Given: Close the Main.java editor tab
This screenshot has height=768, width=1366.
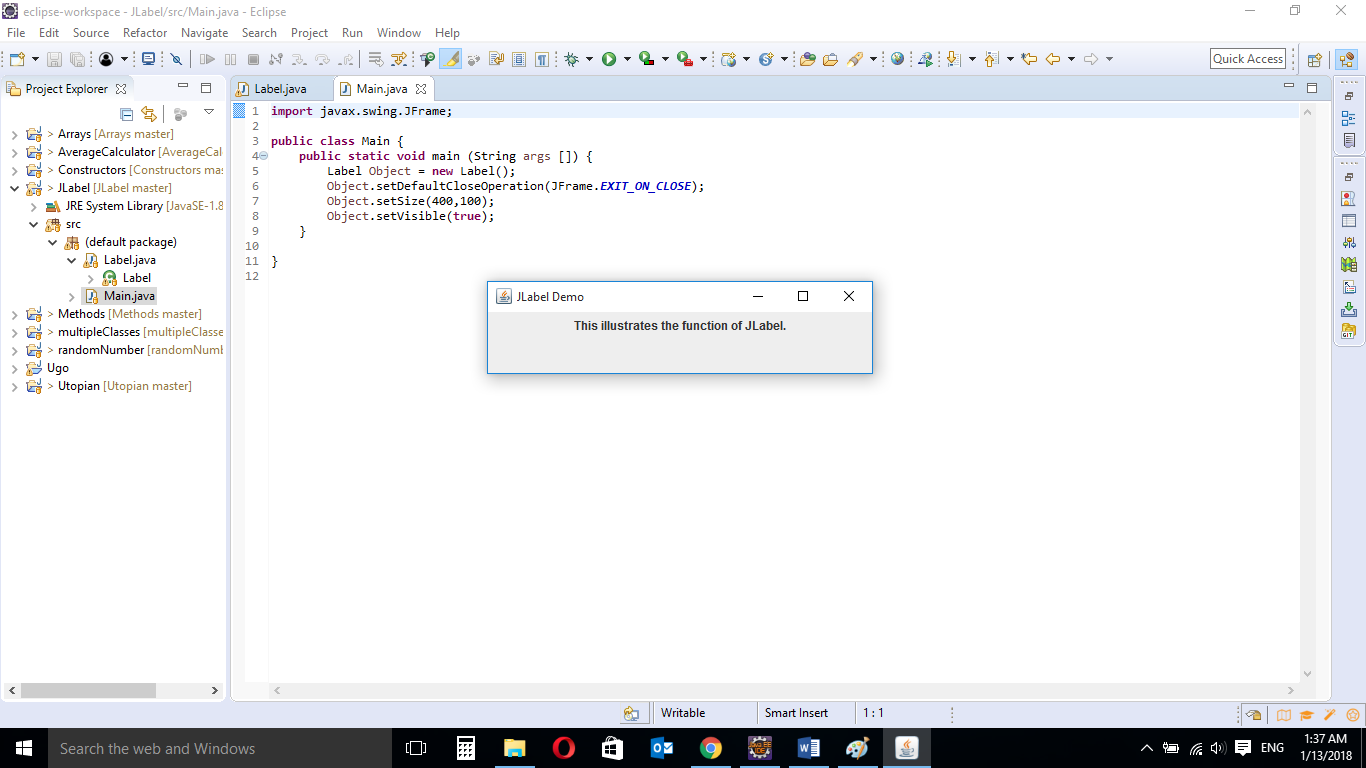Looking at the screenshot, I should tap(421, 89).
